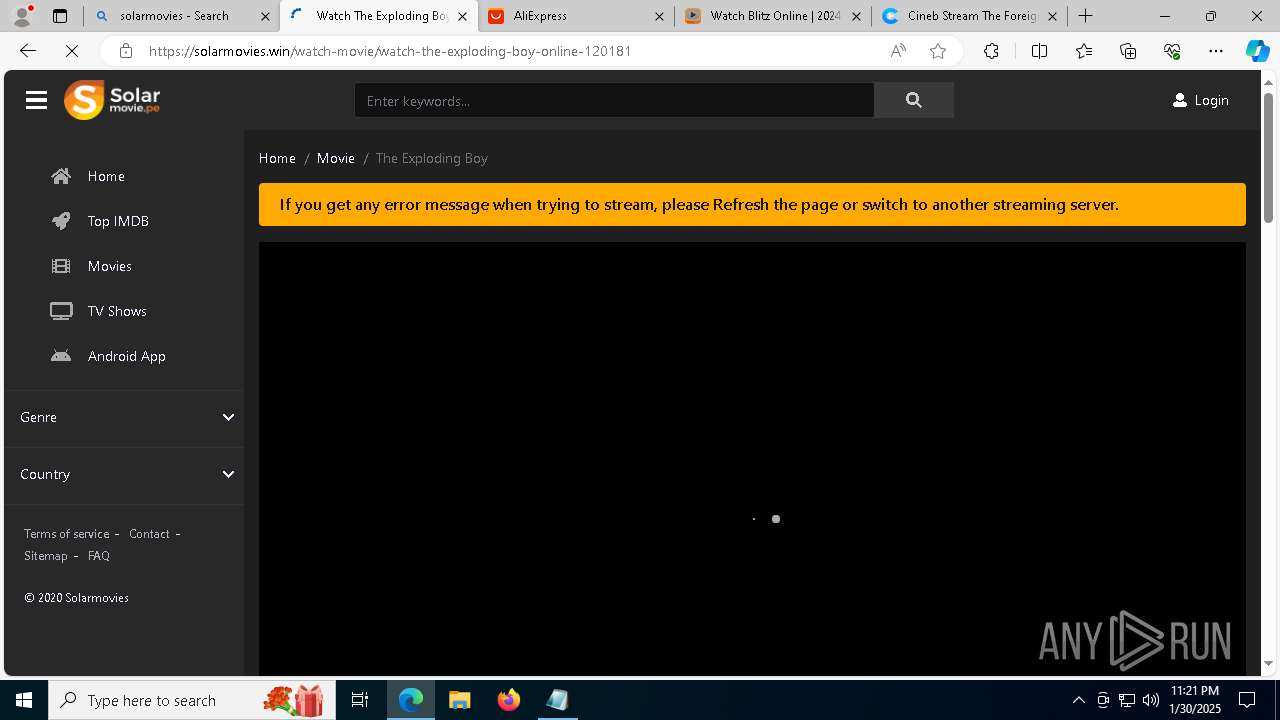Open the hamburger menu icon
1280x720 pixels.
point(37,100)
